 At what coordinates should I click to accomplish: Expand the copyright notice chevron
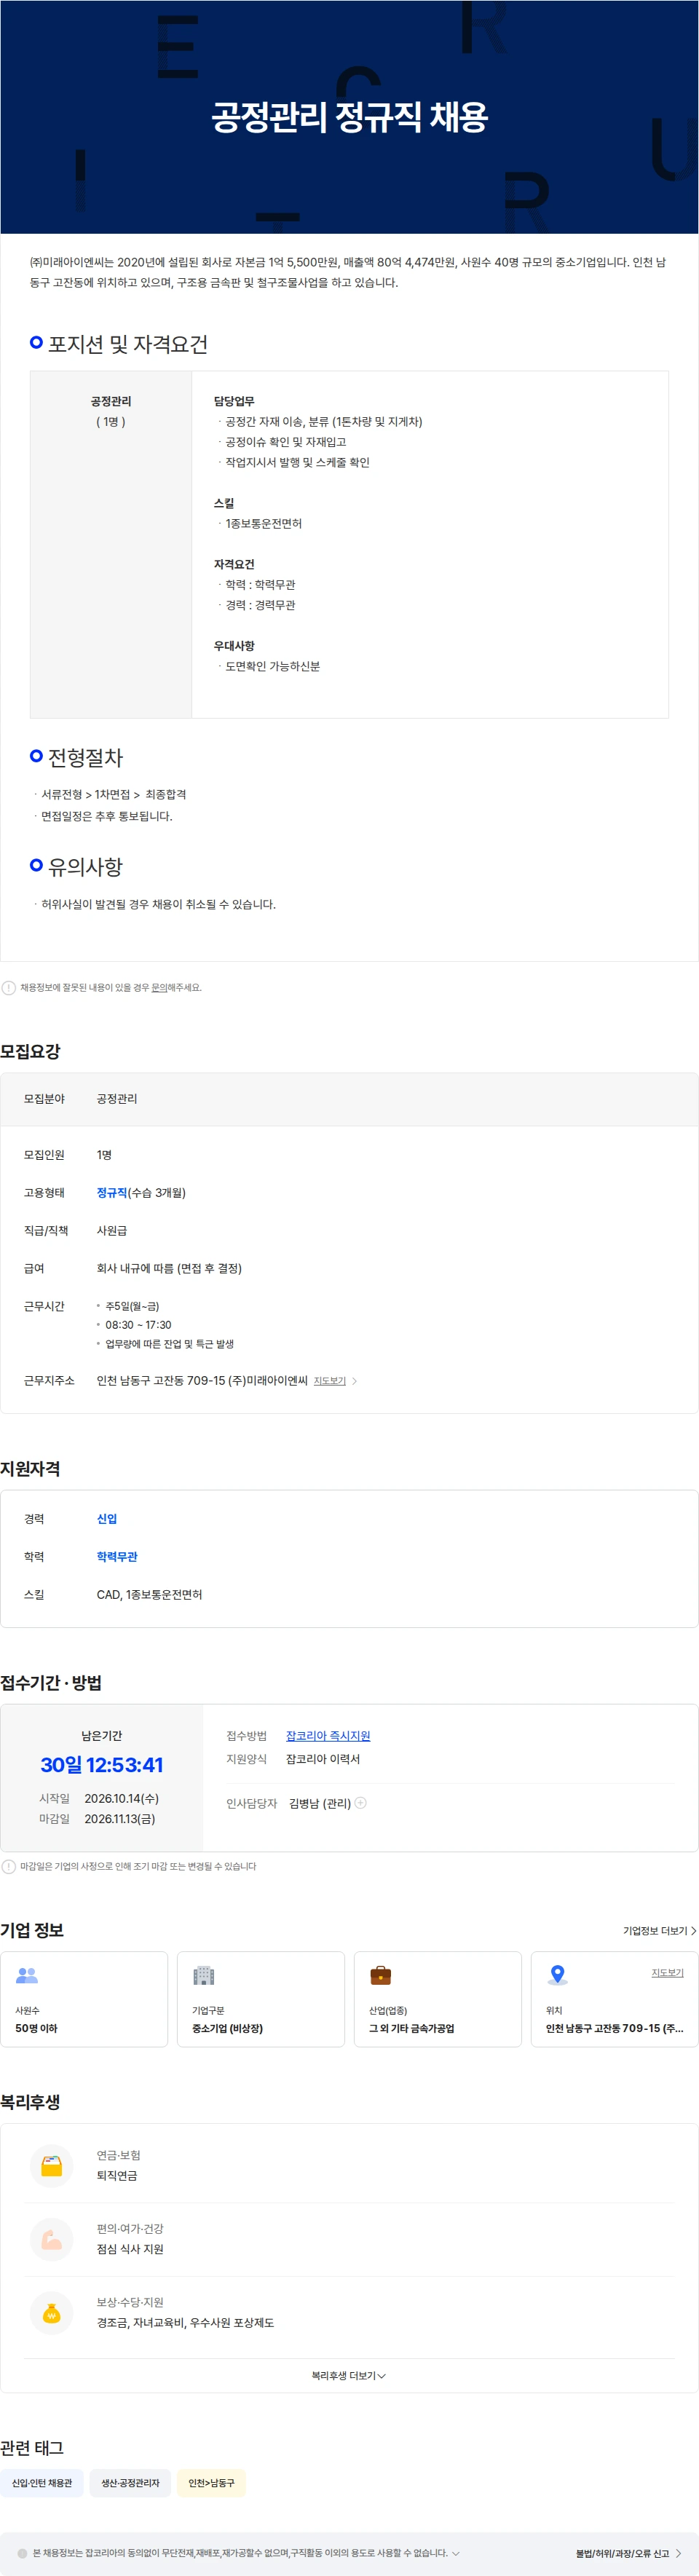[x=456, y=2553]
